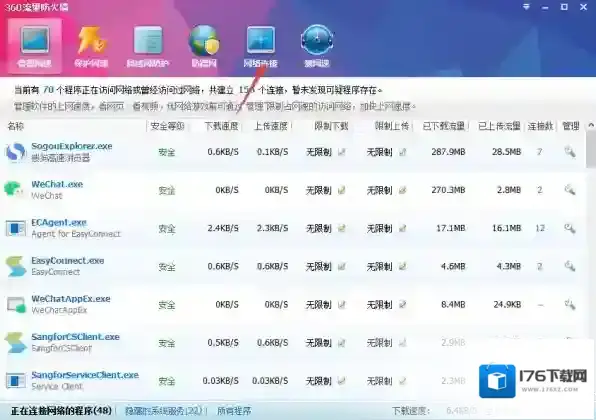
Task: Edit upload limit for SangforCSClient.exe
Action: click(403, 343)
